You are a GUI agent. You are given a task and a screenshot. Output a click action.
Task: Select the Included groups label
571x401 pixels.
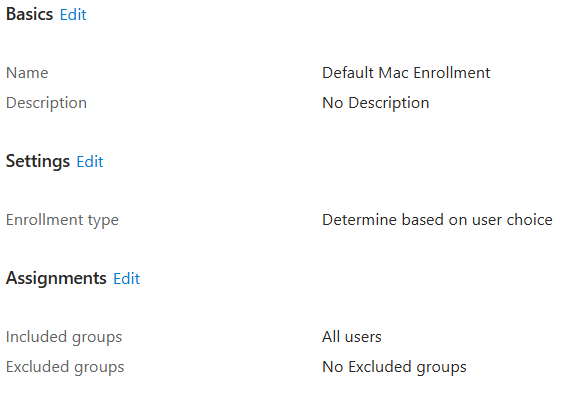click(64, 337)
